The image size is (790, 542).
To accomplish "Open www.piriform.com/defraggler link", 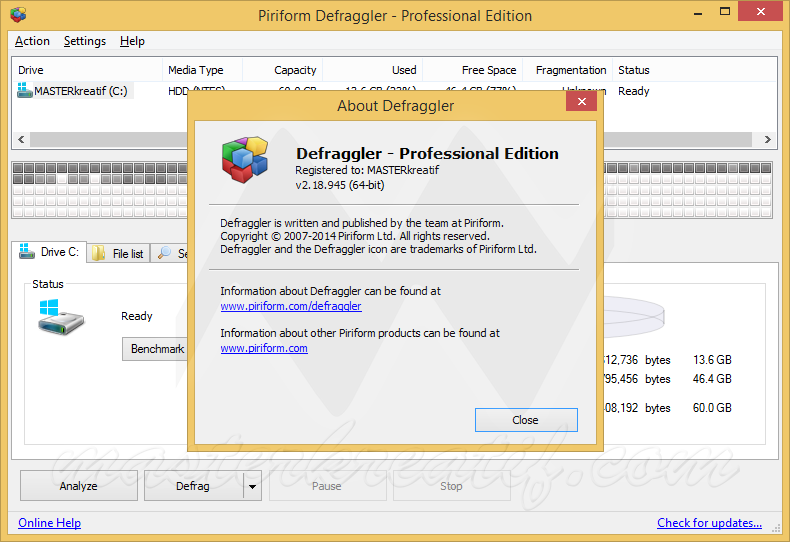I will 291,306.
